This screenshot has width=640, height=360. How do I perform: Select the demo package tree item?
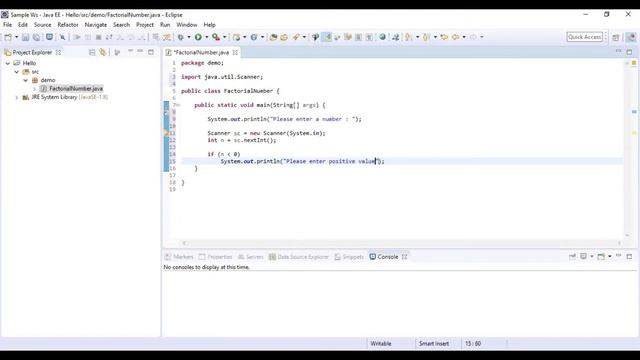44,80
